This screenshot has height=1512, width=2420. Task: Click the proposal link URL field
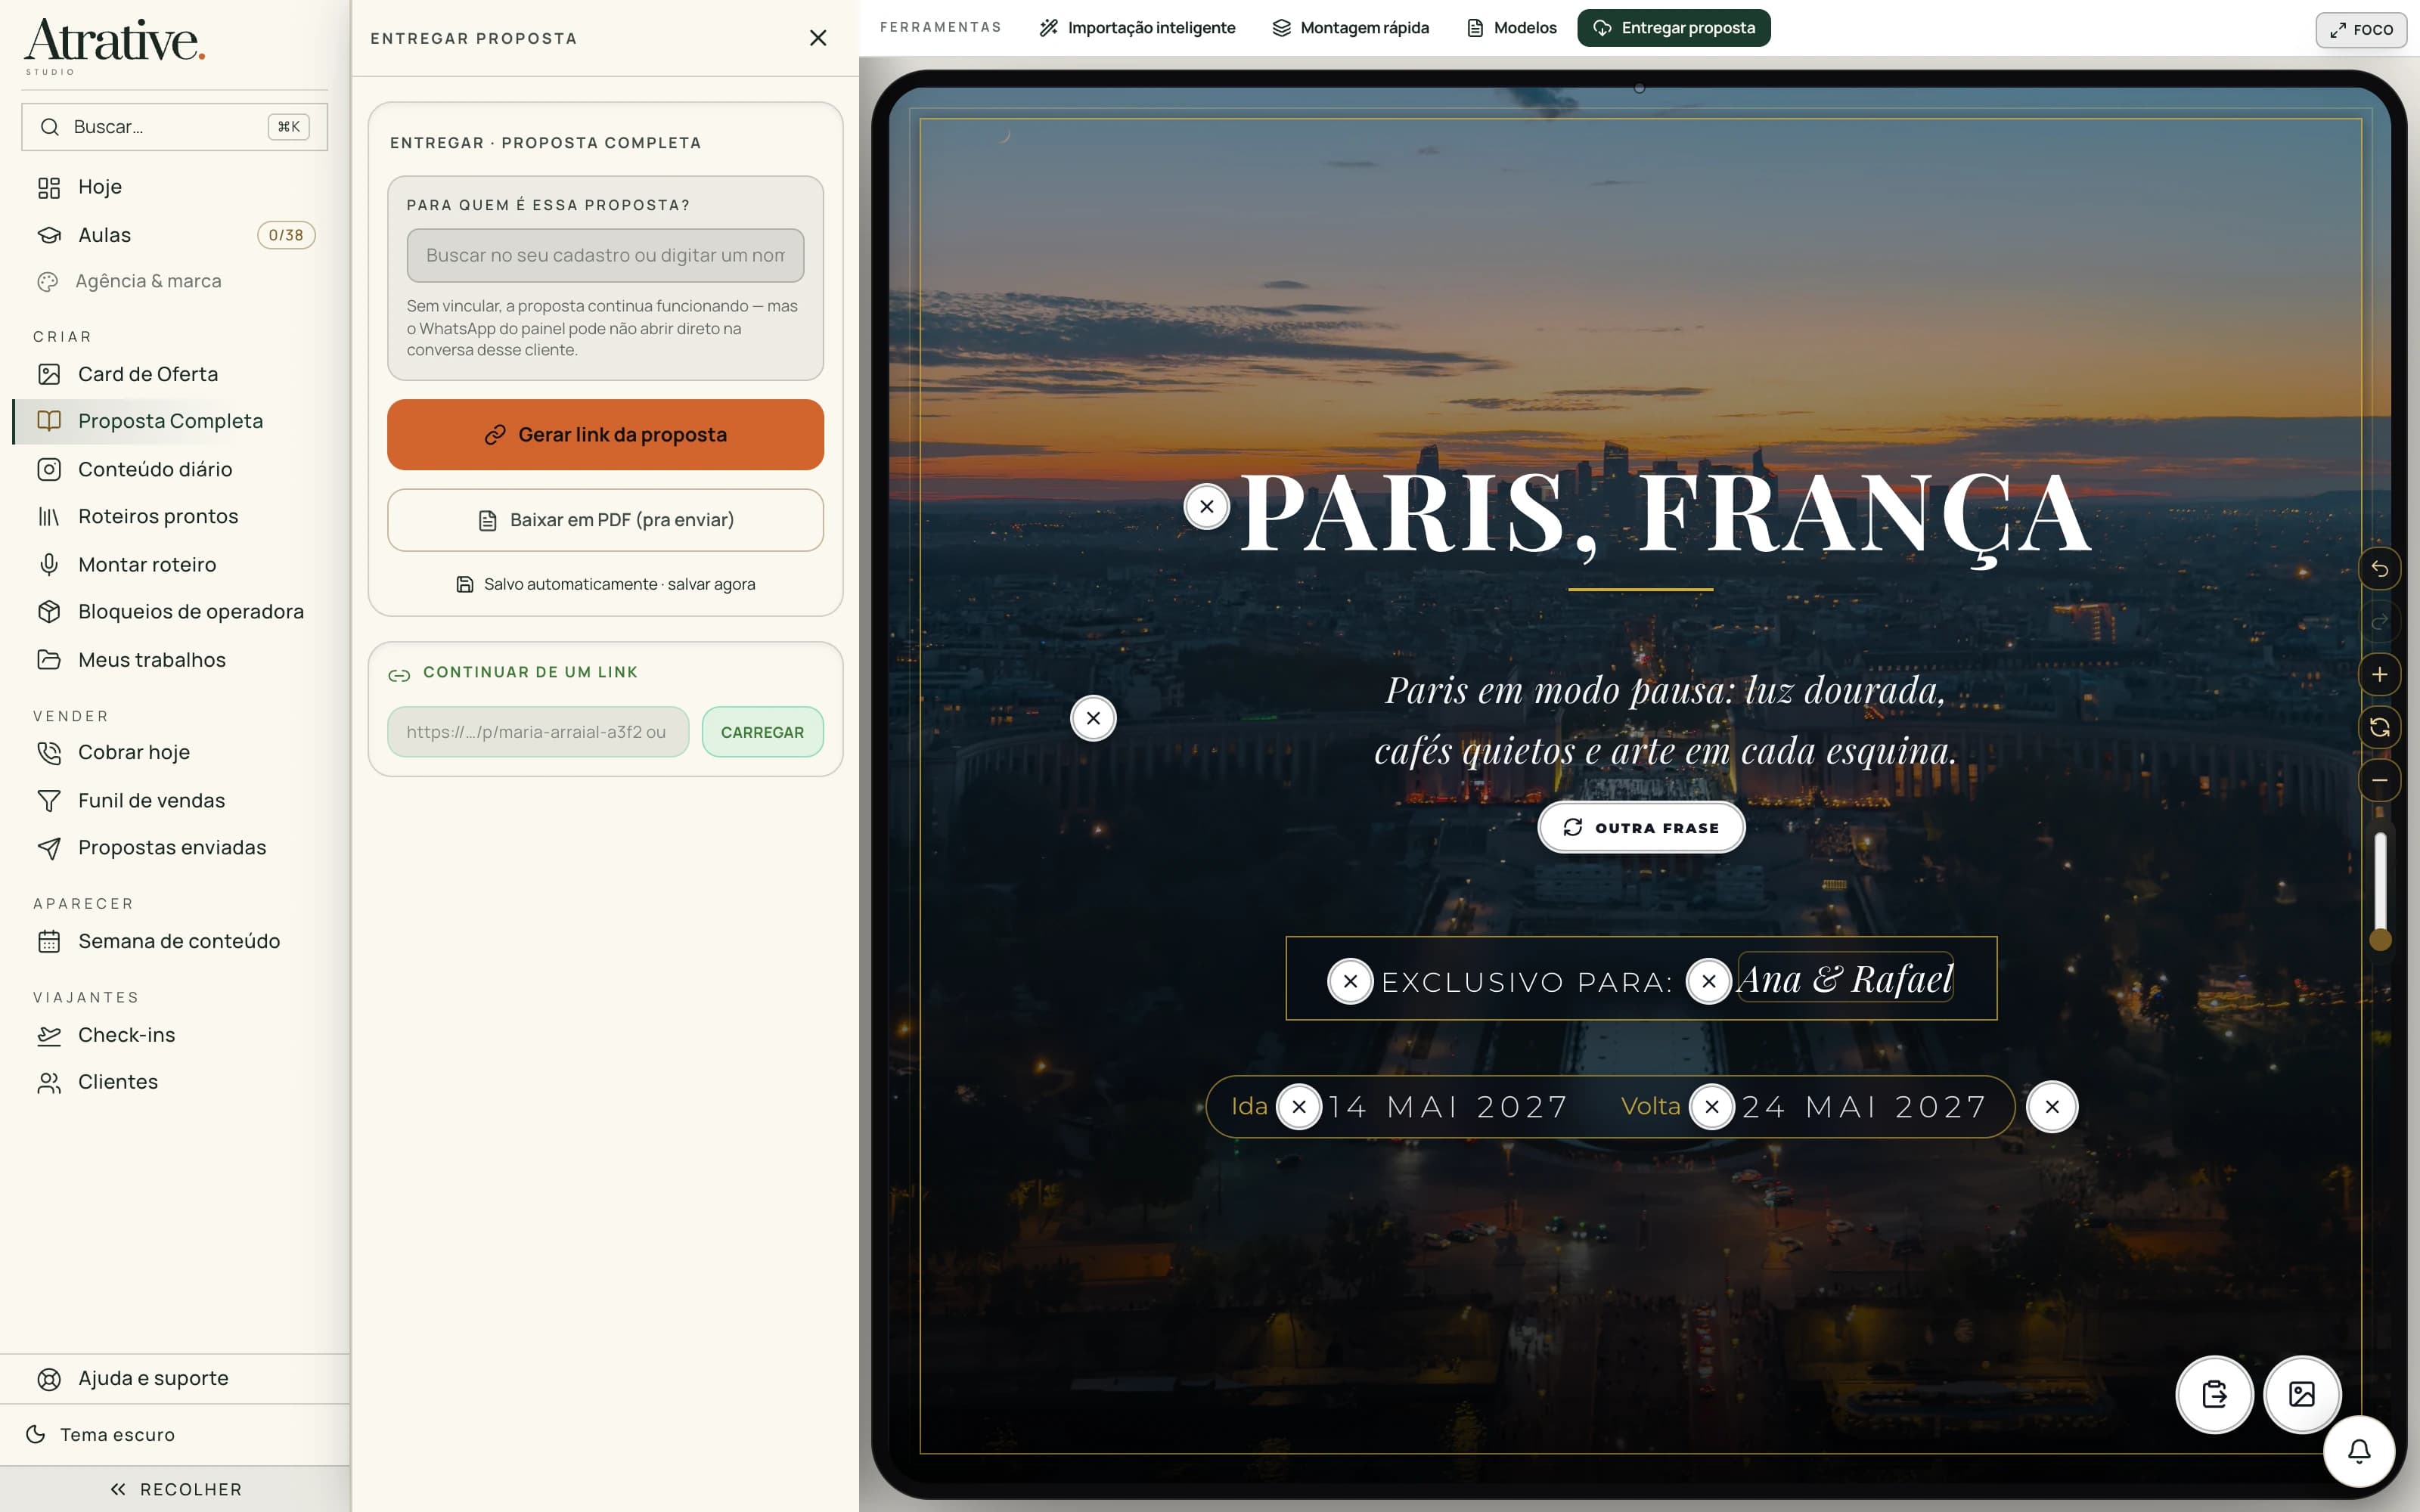click(538, 732)
